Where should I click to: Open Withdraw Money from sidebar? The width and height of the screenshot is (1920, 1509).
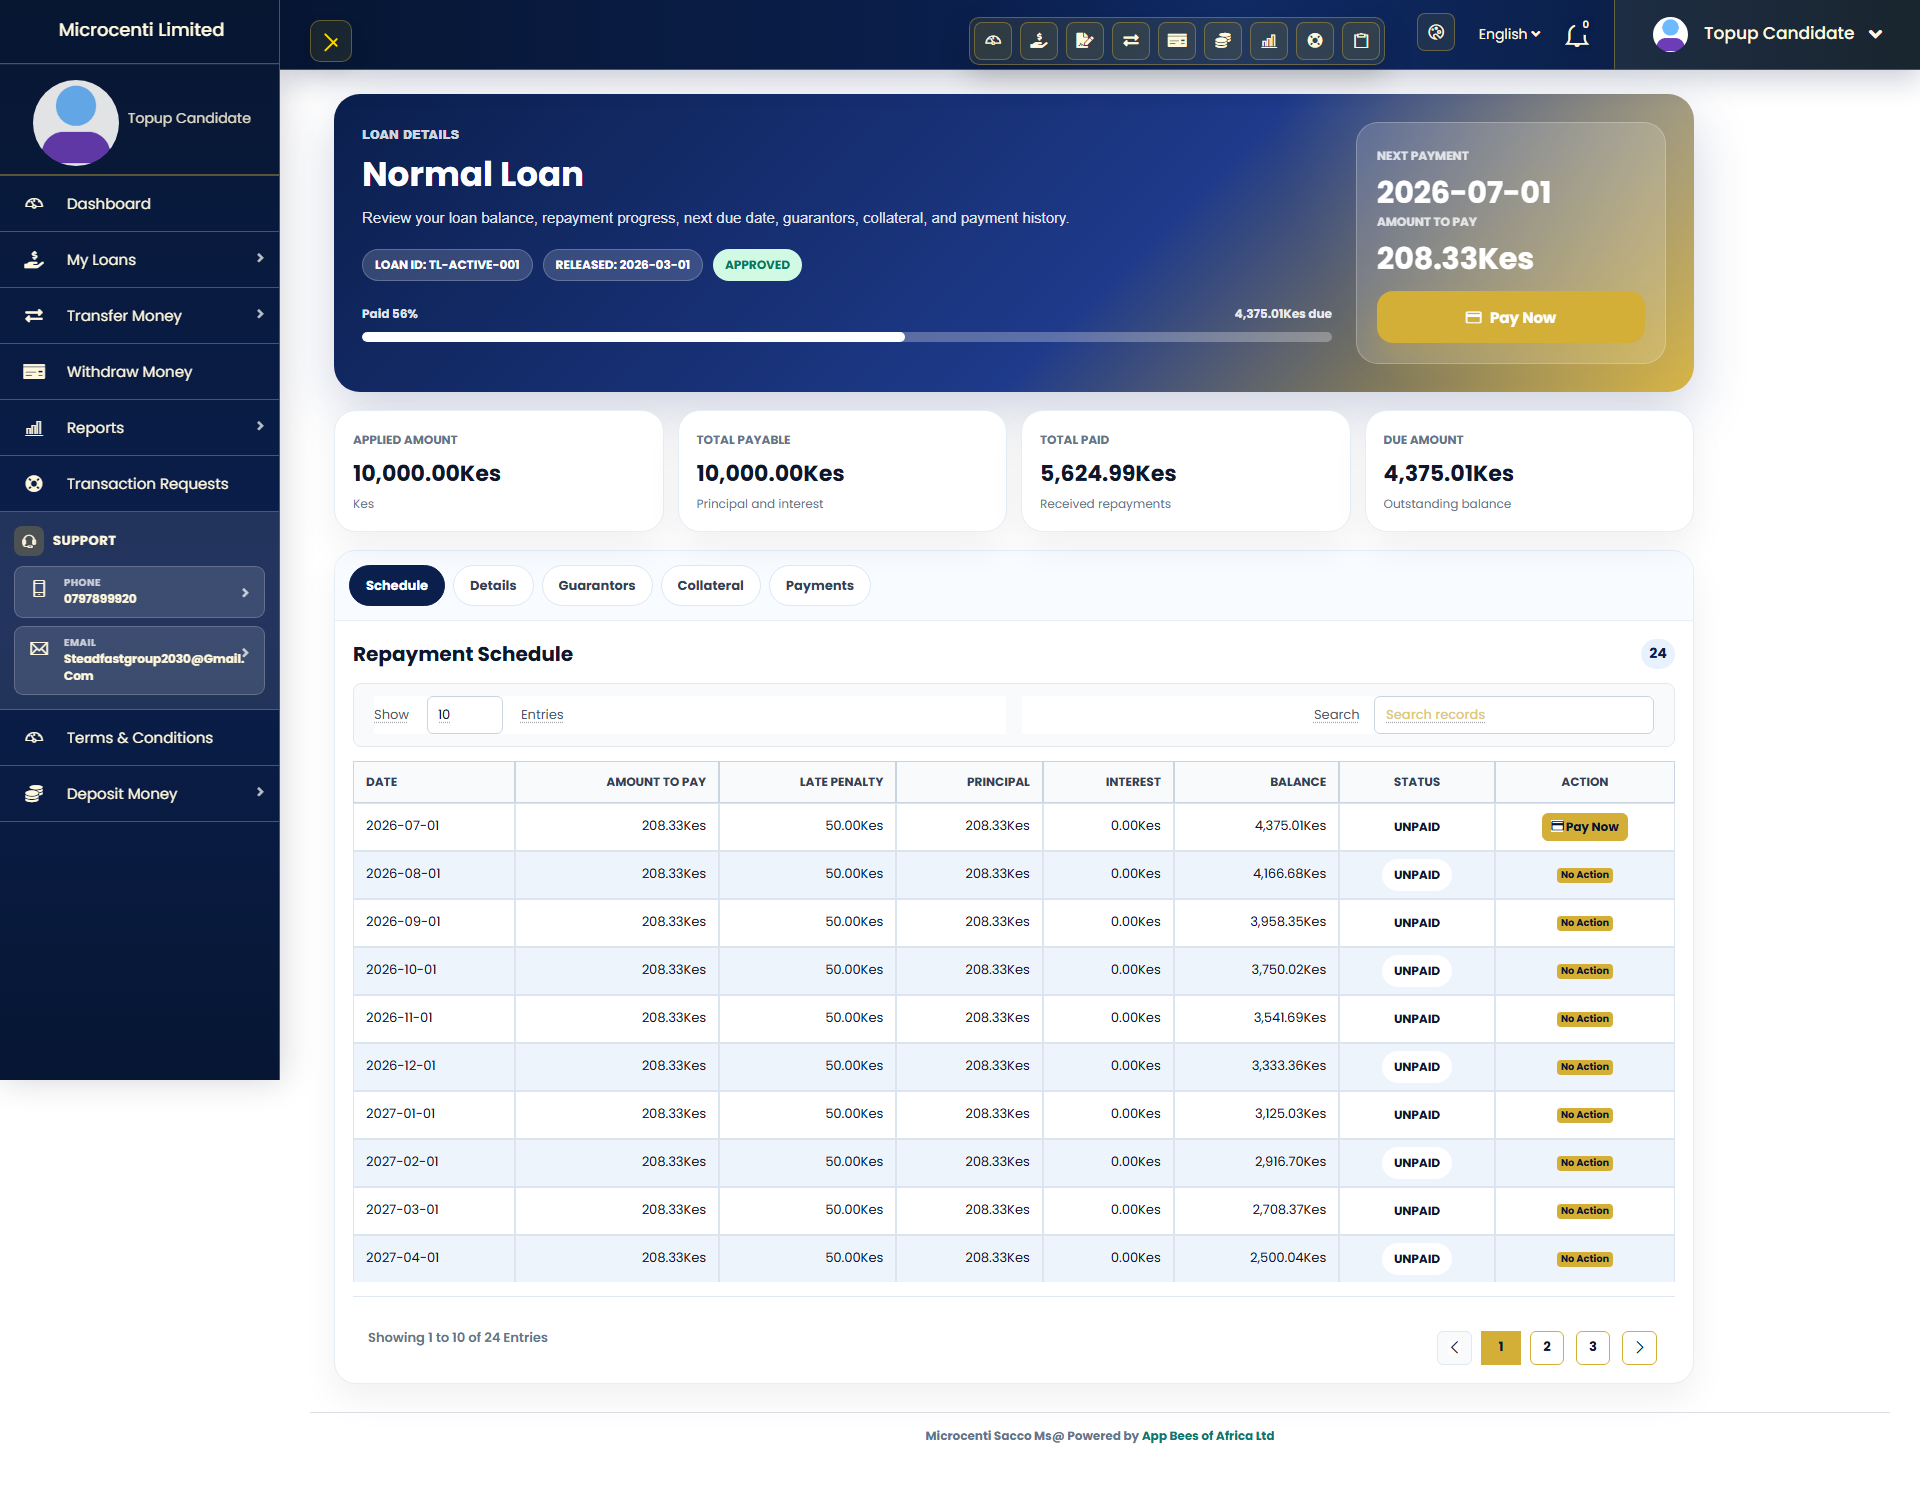[139, 372]
